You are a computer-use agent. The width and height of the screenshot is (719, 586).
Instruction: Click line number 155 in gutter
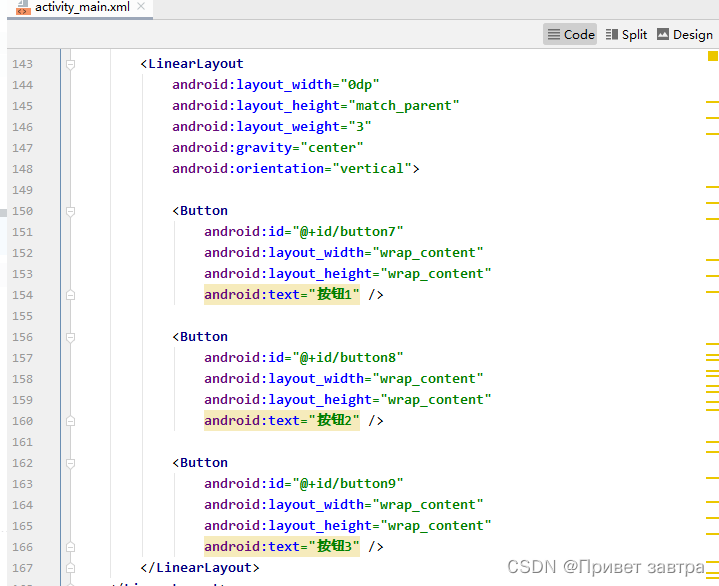[x=22, y=316]
